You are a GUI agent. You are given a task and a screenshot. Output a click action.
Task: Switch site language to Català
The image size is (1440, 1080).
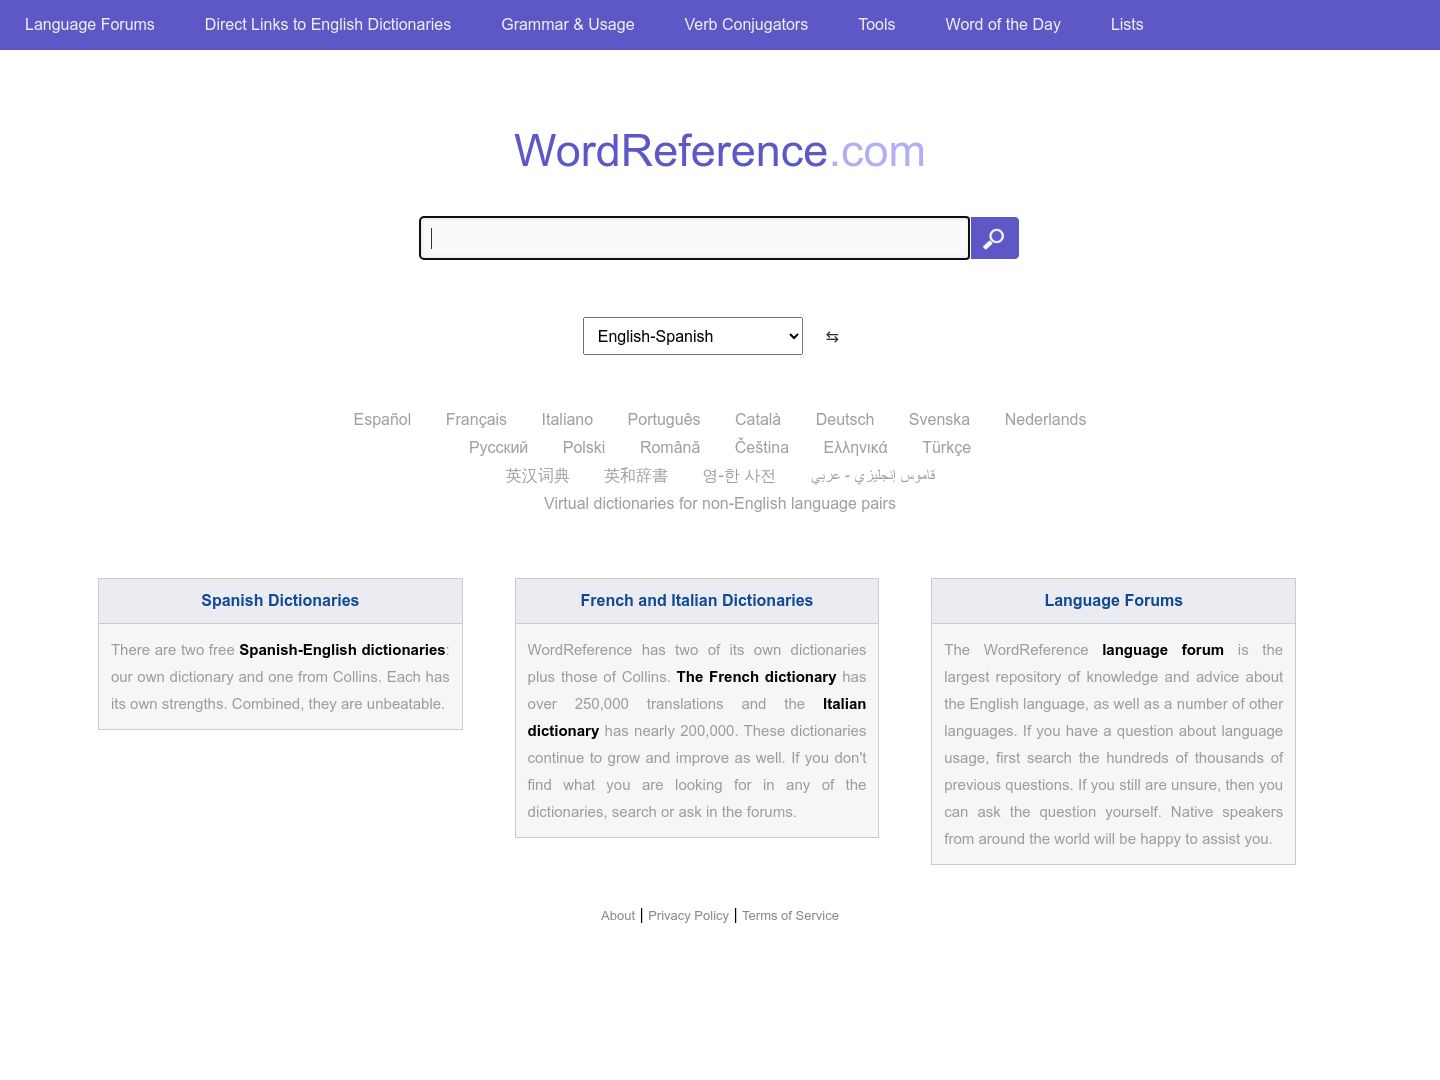(758, 419)
